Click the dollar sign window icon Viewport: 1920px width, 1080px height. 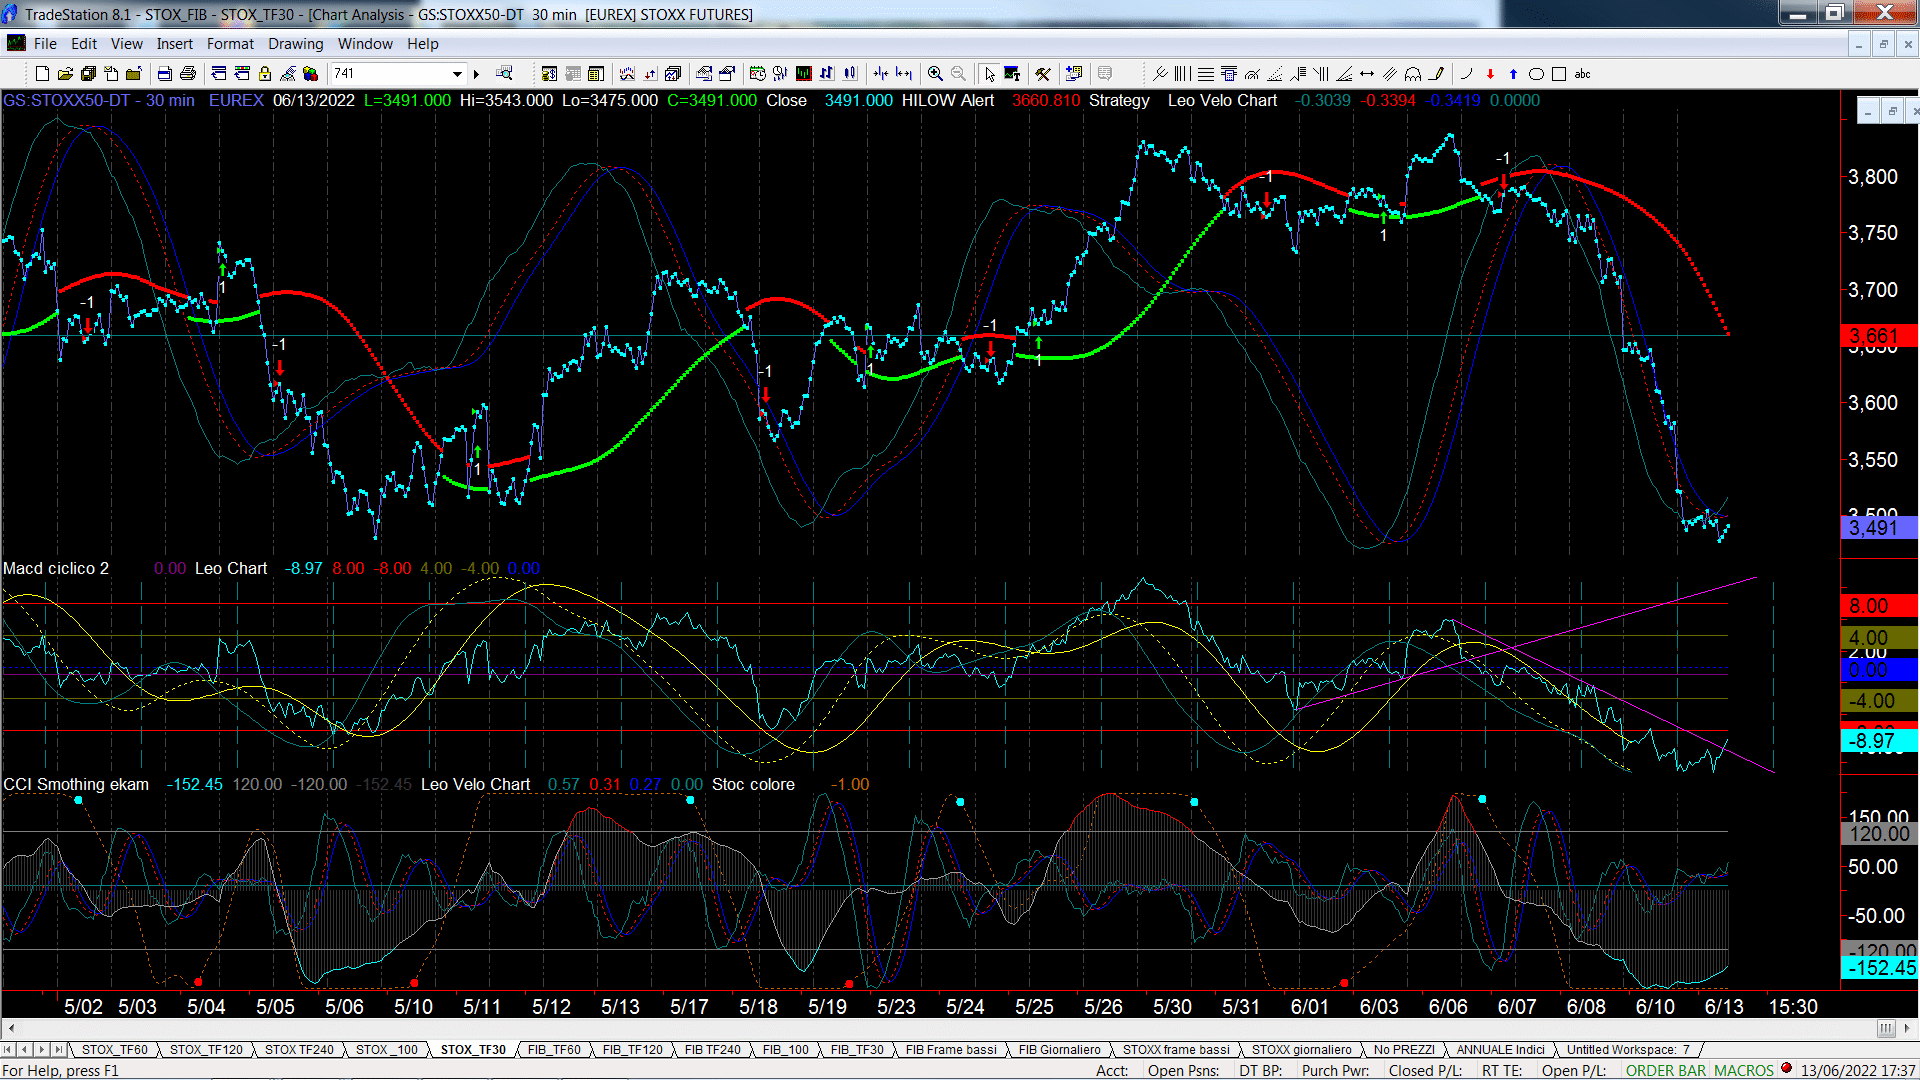[x=549, y=73]
